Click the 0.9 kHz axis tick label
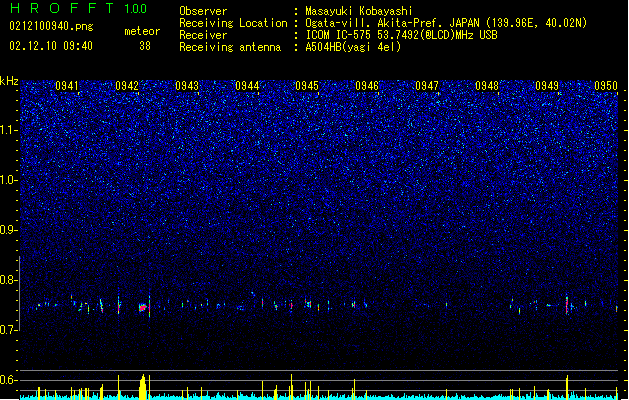Screen dimensions: 629x400 click(8, 230)
